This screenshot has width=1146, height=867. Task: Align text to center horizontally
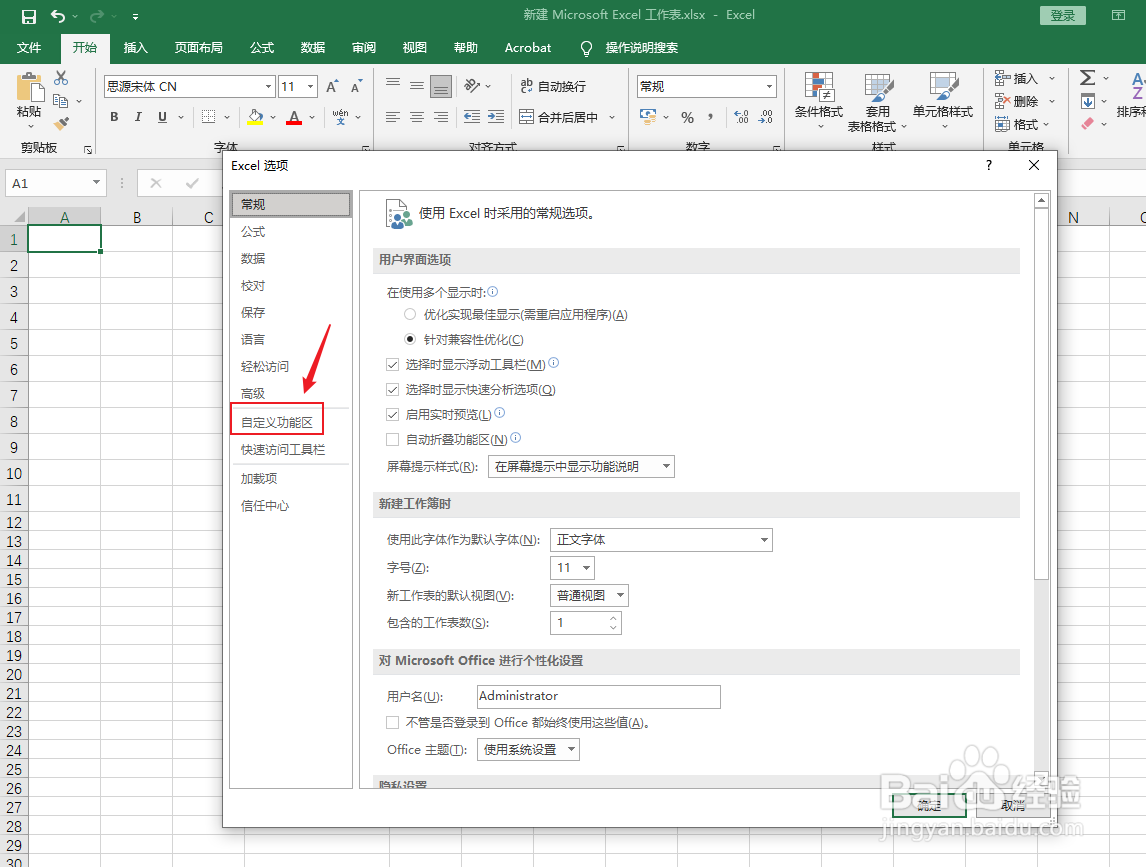click(x=417, y=117)
